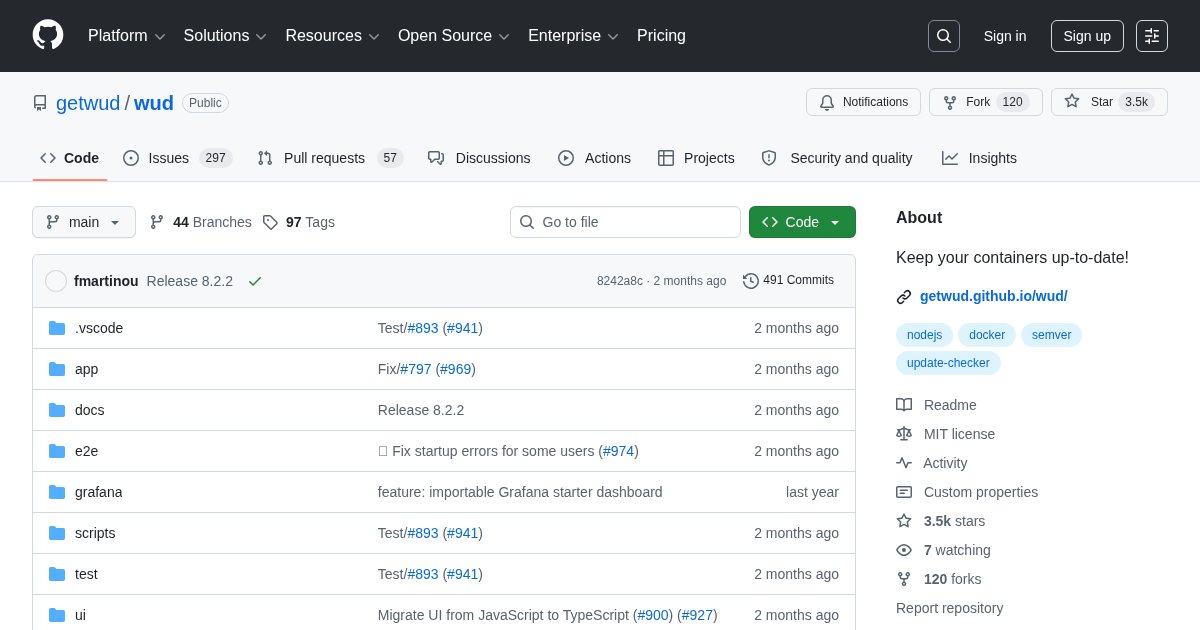The image size is (1200, 630).
Task: Click the e2e folder icon
Action: [x=57, y=451]
